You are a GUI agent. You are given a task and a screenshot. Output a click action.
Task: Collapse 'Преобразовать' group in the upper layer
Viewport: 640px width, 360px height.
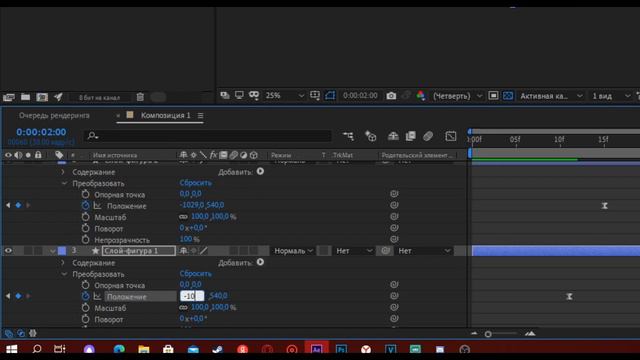pyautogui.click(x=64, y=183)
